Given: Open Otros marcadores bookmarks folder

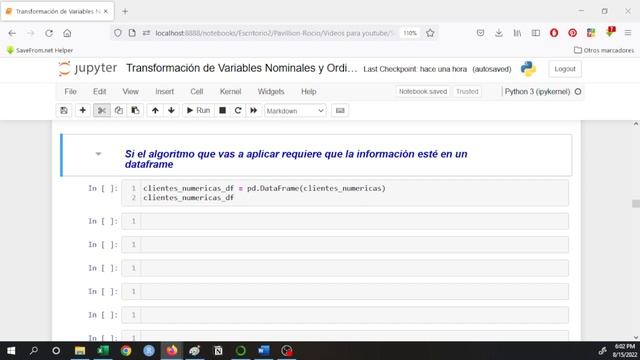Looking at the screenshot, I should [x=604, y=50].
